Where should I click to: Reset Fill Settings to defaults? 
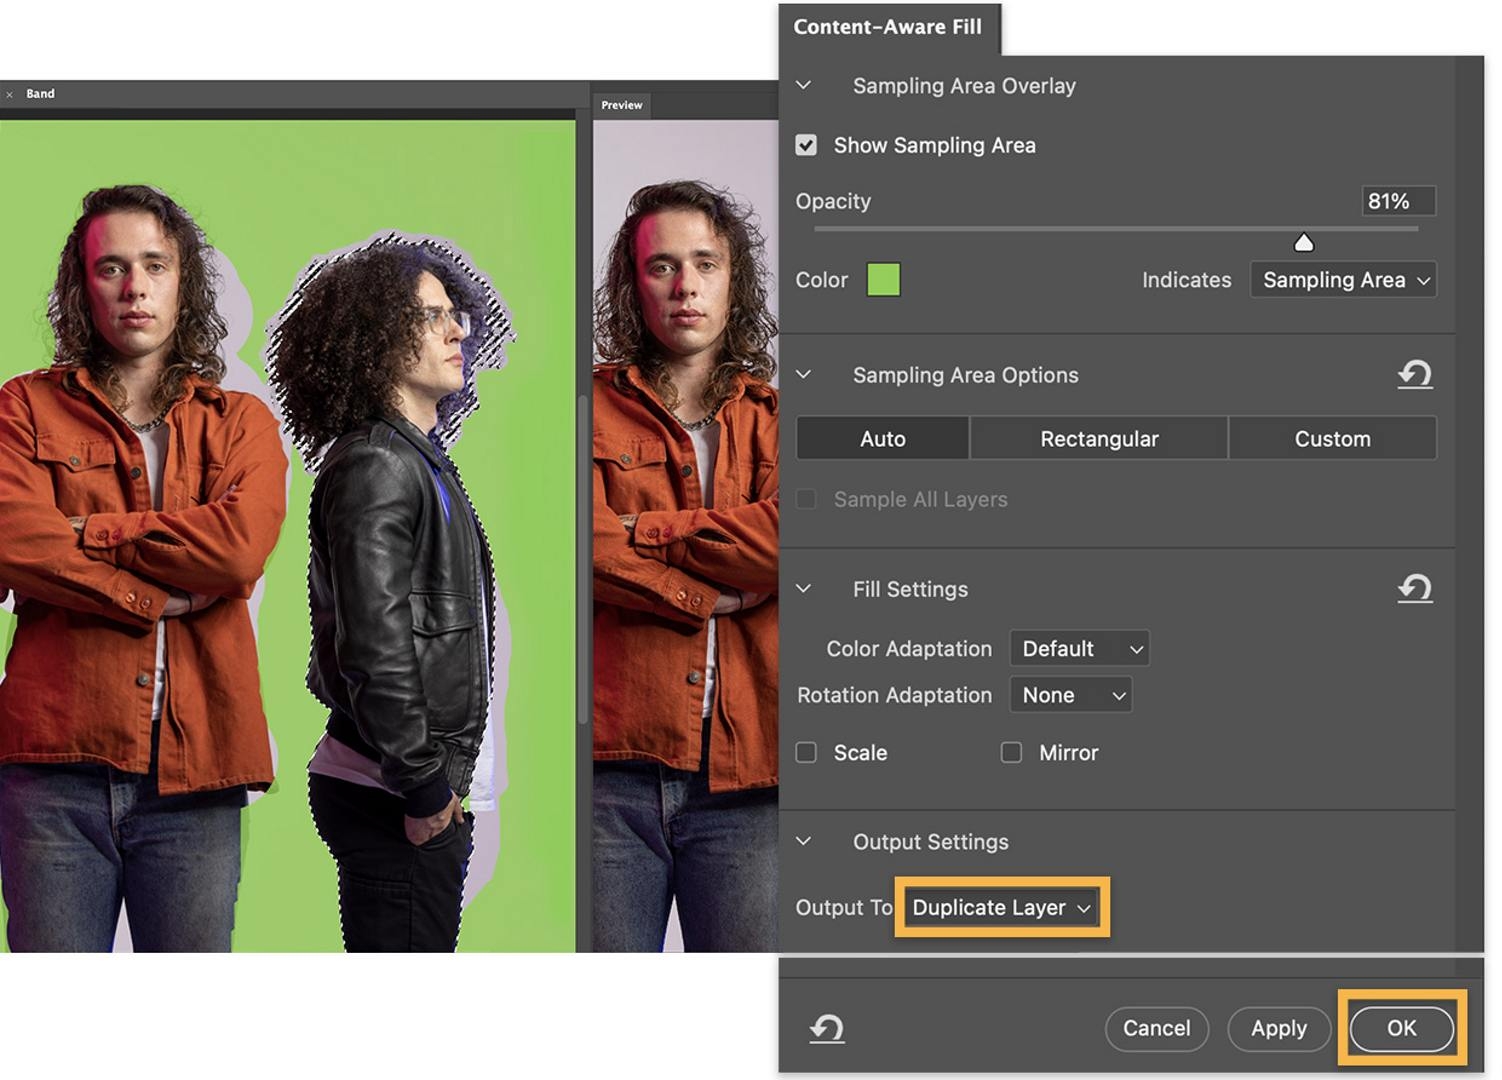[x=1415, y=589]
